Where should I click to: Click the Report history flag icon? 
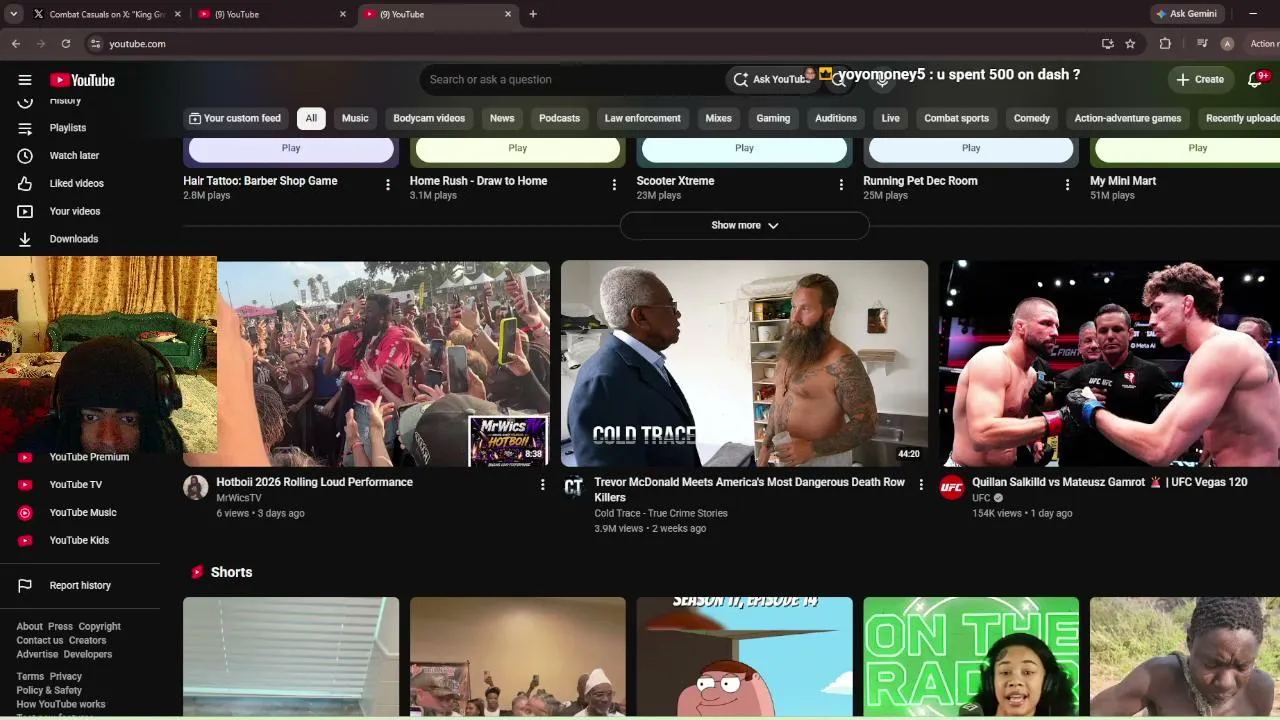click(x=25, y=586)
